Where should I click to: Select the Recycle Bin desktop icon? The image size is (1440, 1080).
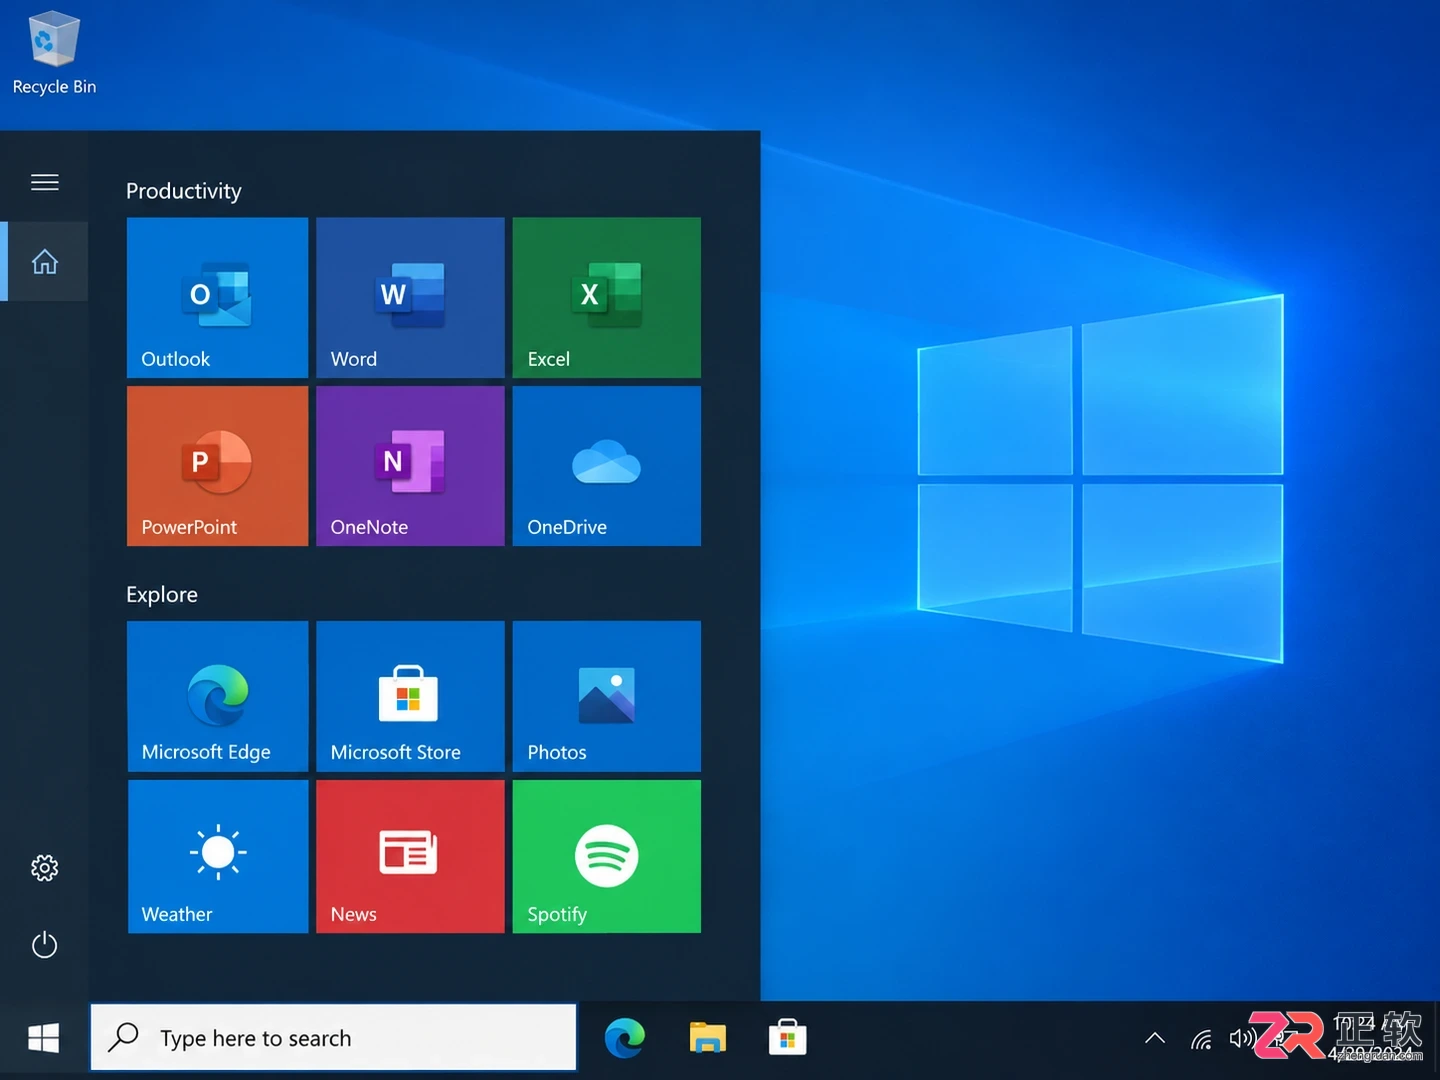tap(54, 53)
